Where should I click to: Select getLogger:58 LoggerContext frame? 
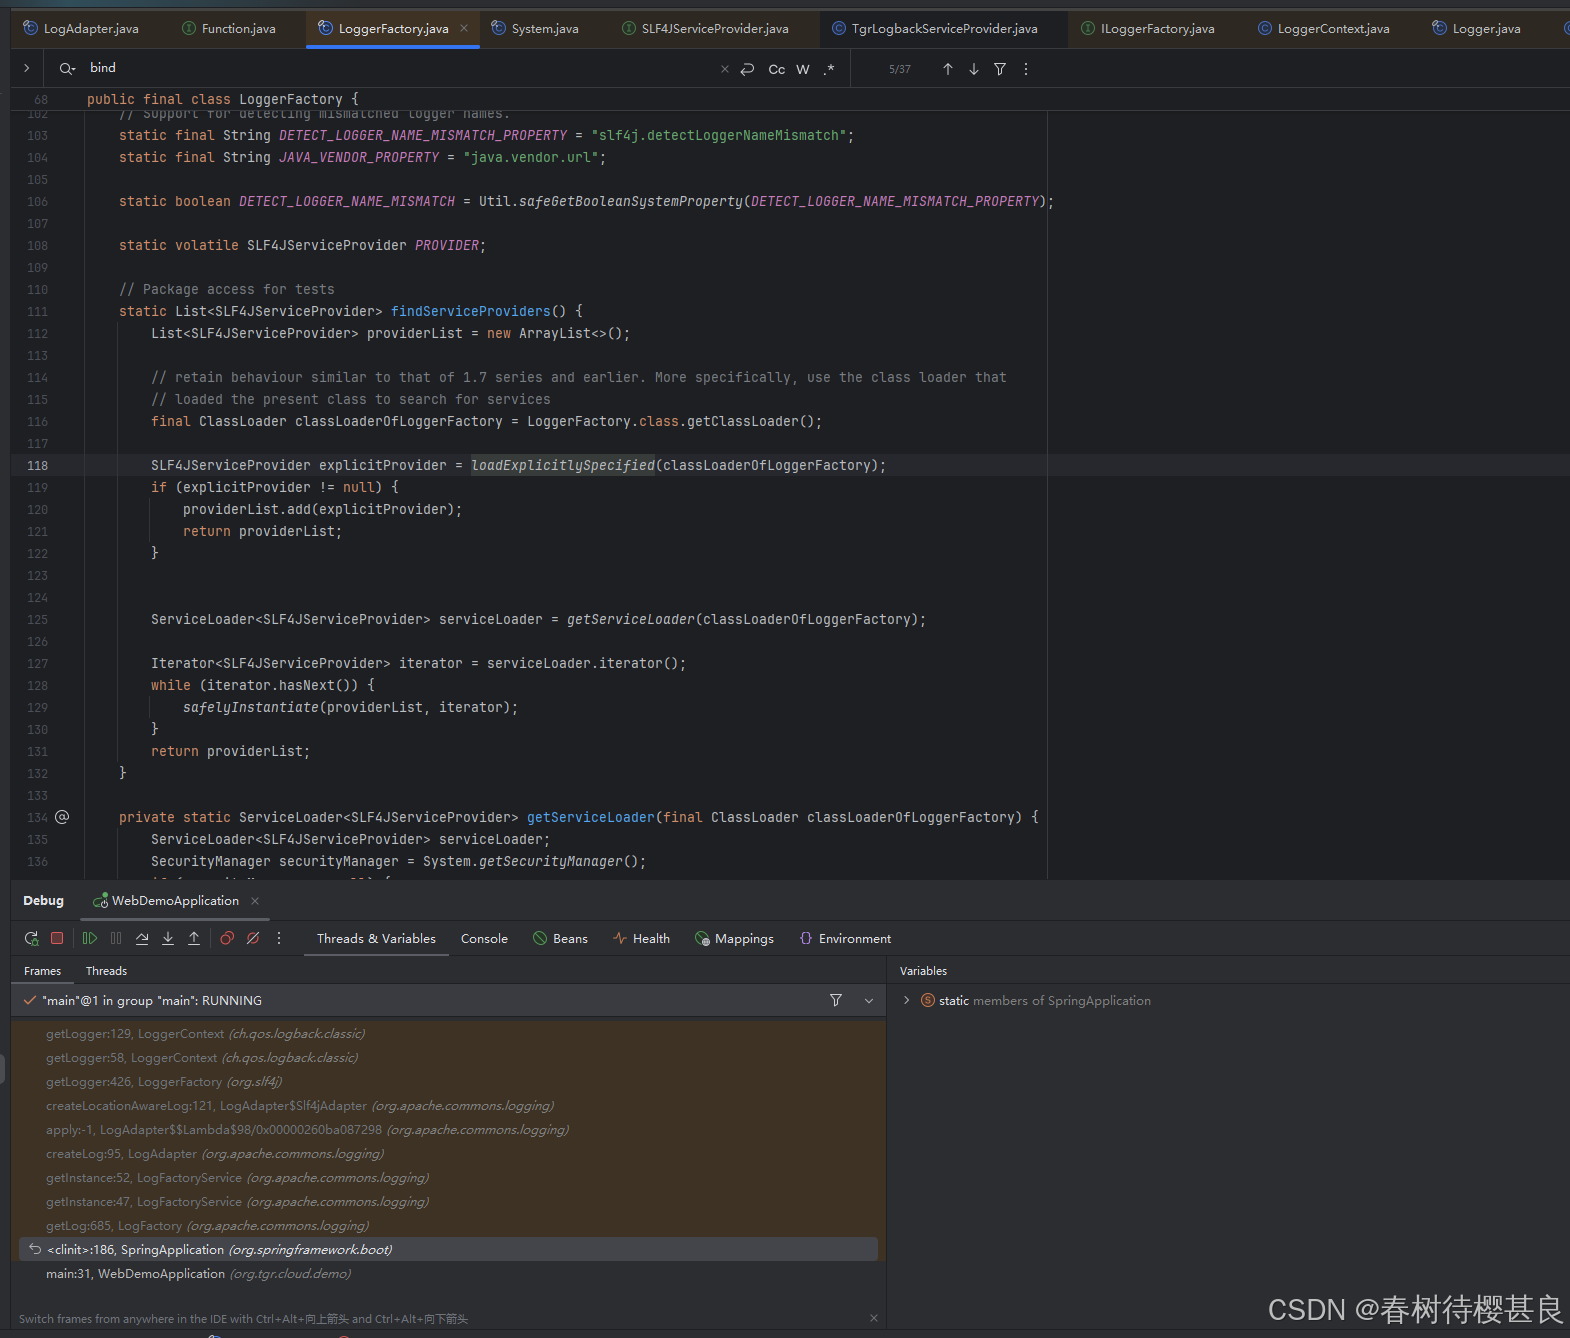(448, 1058)
